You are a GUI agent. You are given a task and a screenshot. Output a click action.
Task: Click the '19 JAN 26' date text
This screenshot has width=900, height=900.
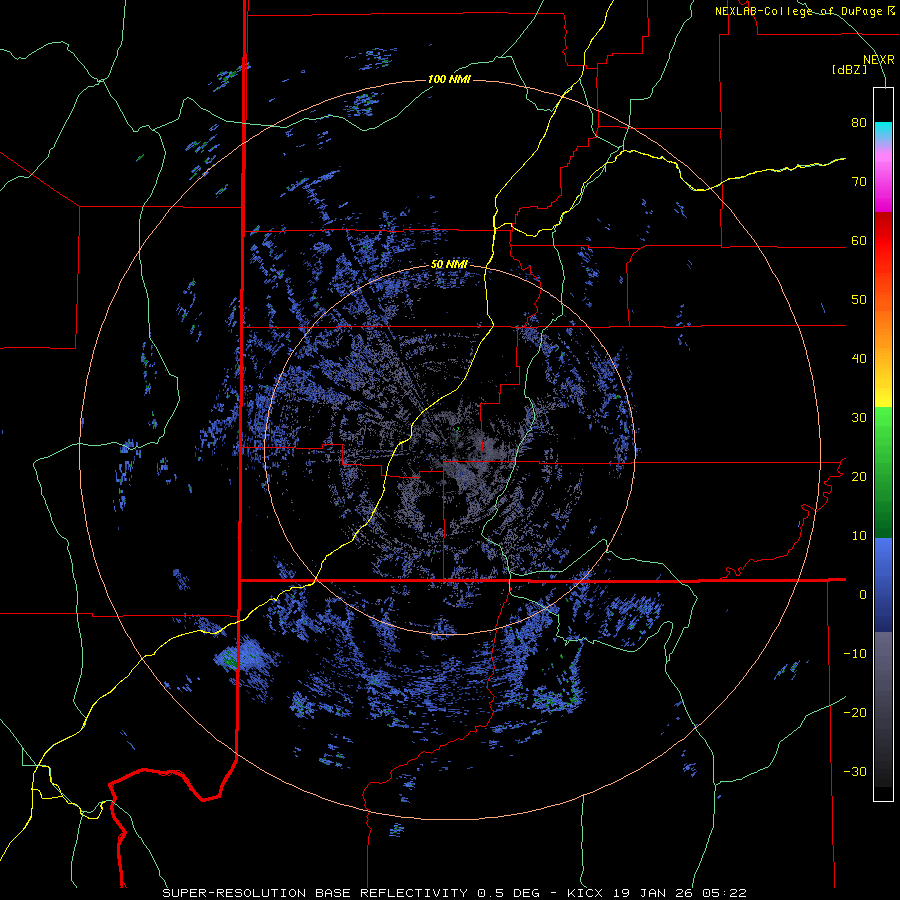[x=653, y=893]
